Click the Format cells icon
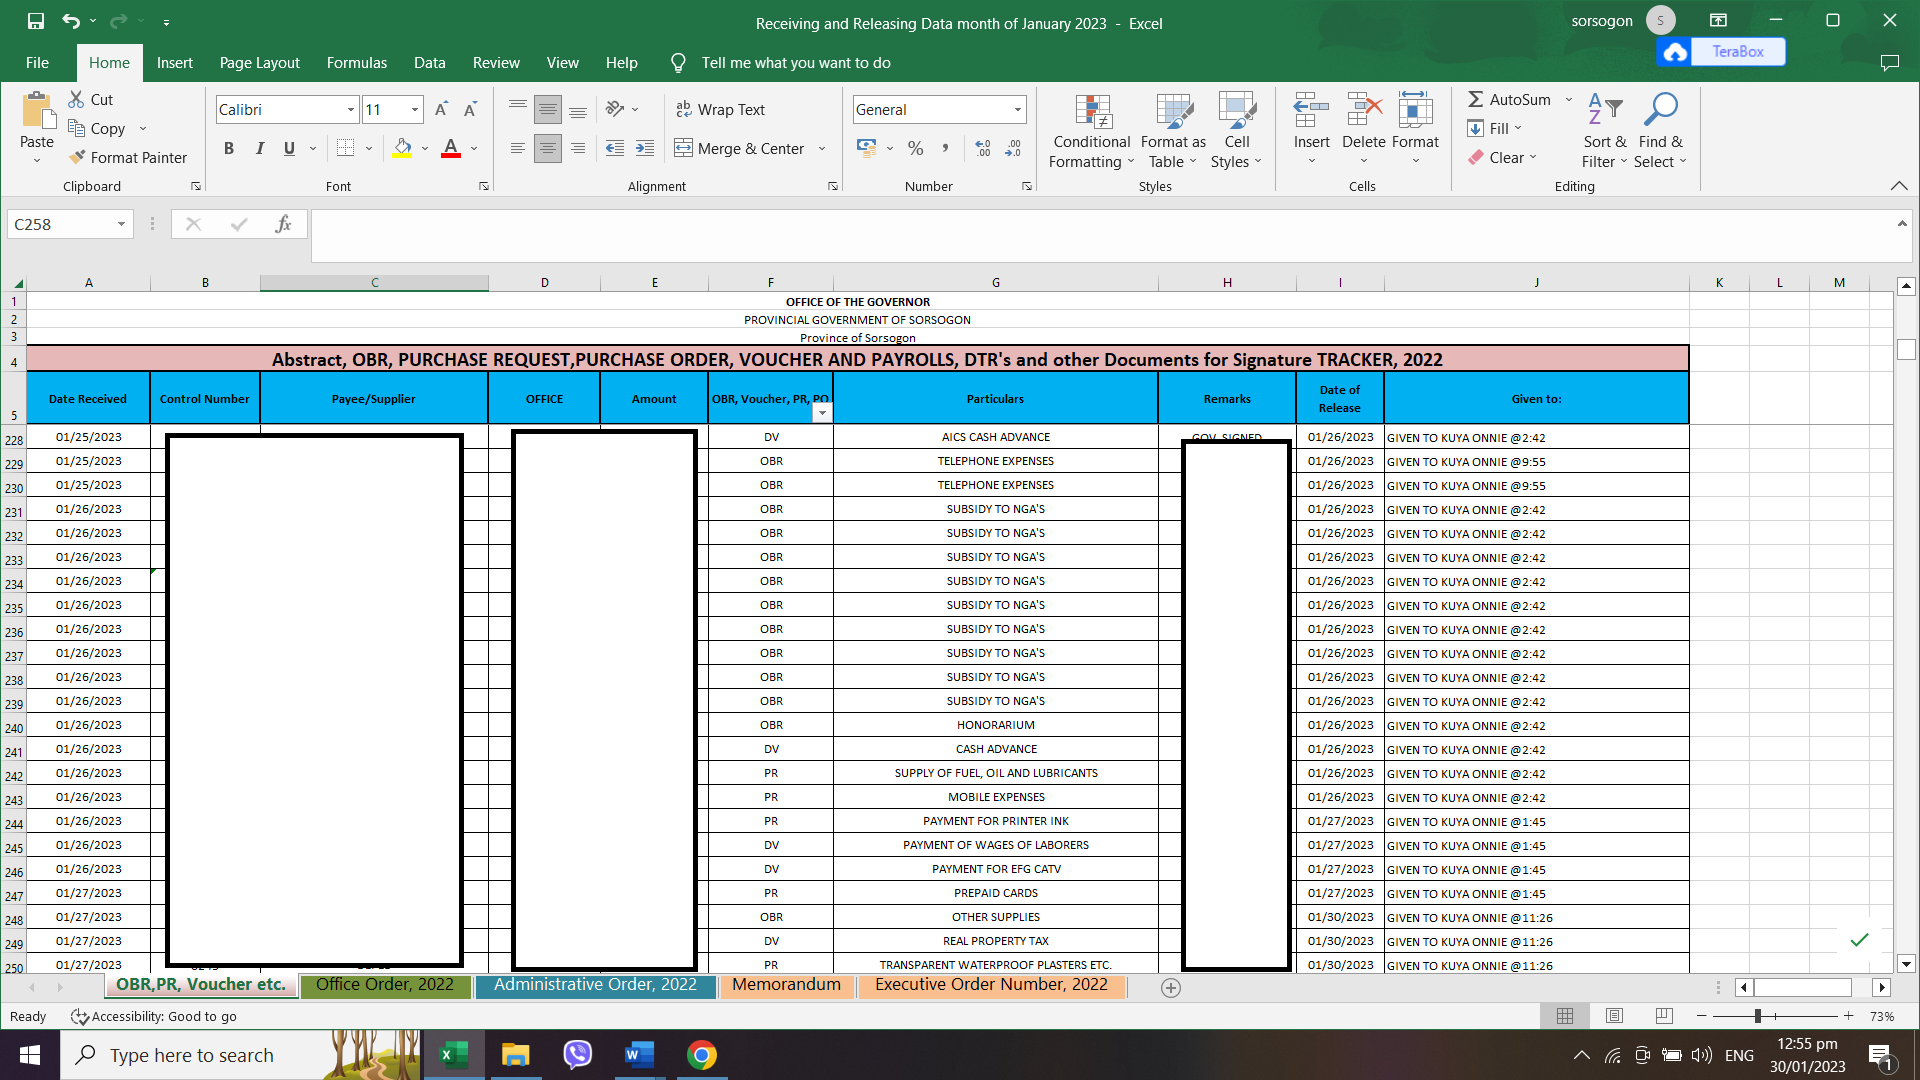Image resolution: width=1920 pixels, height=1080 pixels. (x=1415, y=110)
